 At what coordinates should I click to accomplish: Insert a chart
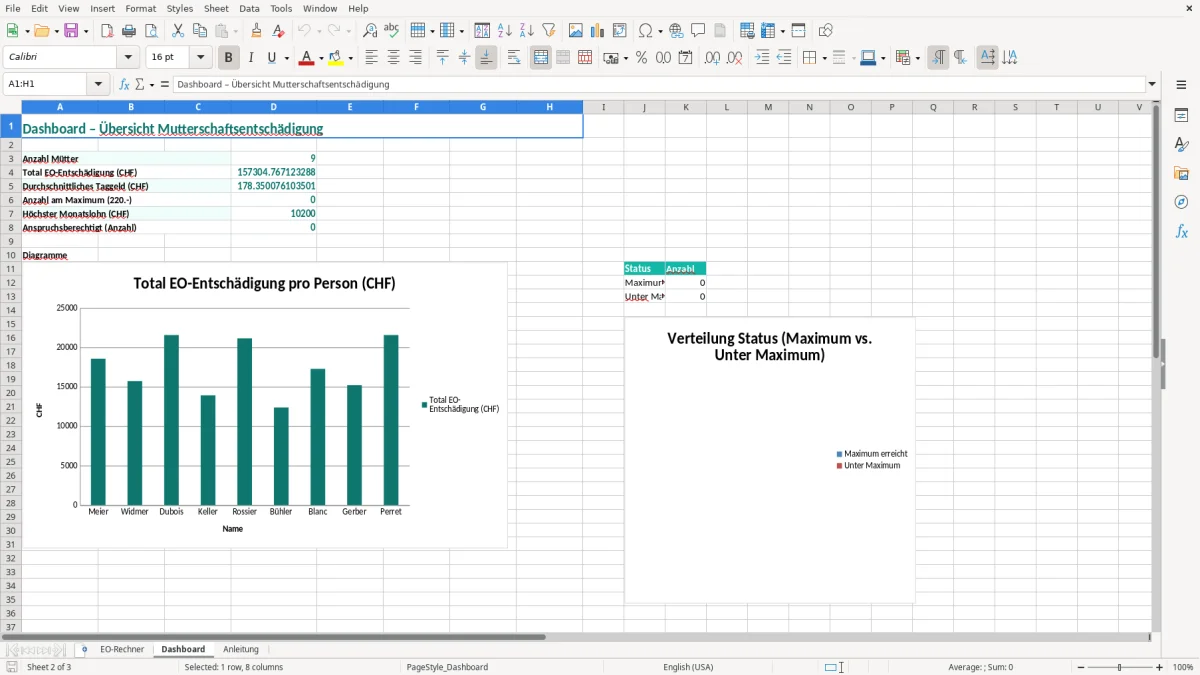(x=598, y=31)
